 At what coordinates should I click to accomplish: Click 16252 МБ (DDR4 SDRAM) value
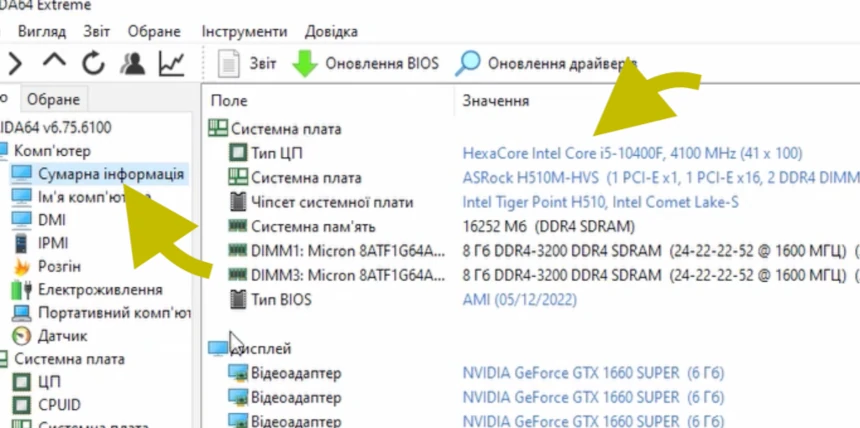point(548,226)
